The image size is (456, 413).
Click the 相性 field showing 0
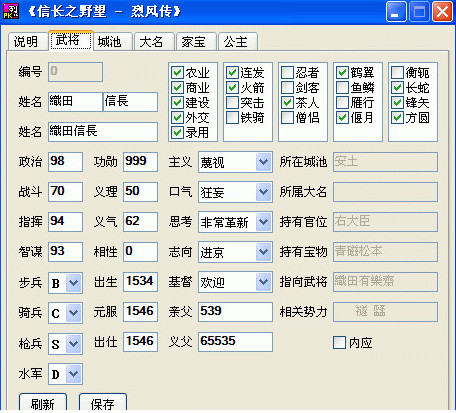(140, 252)
